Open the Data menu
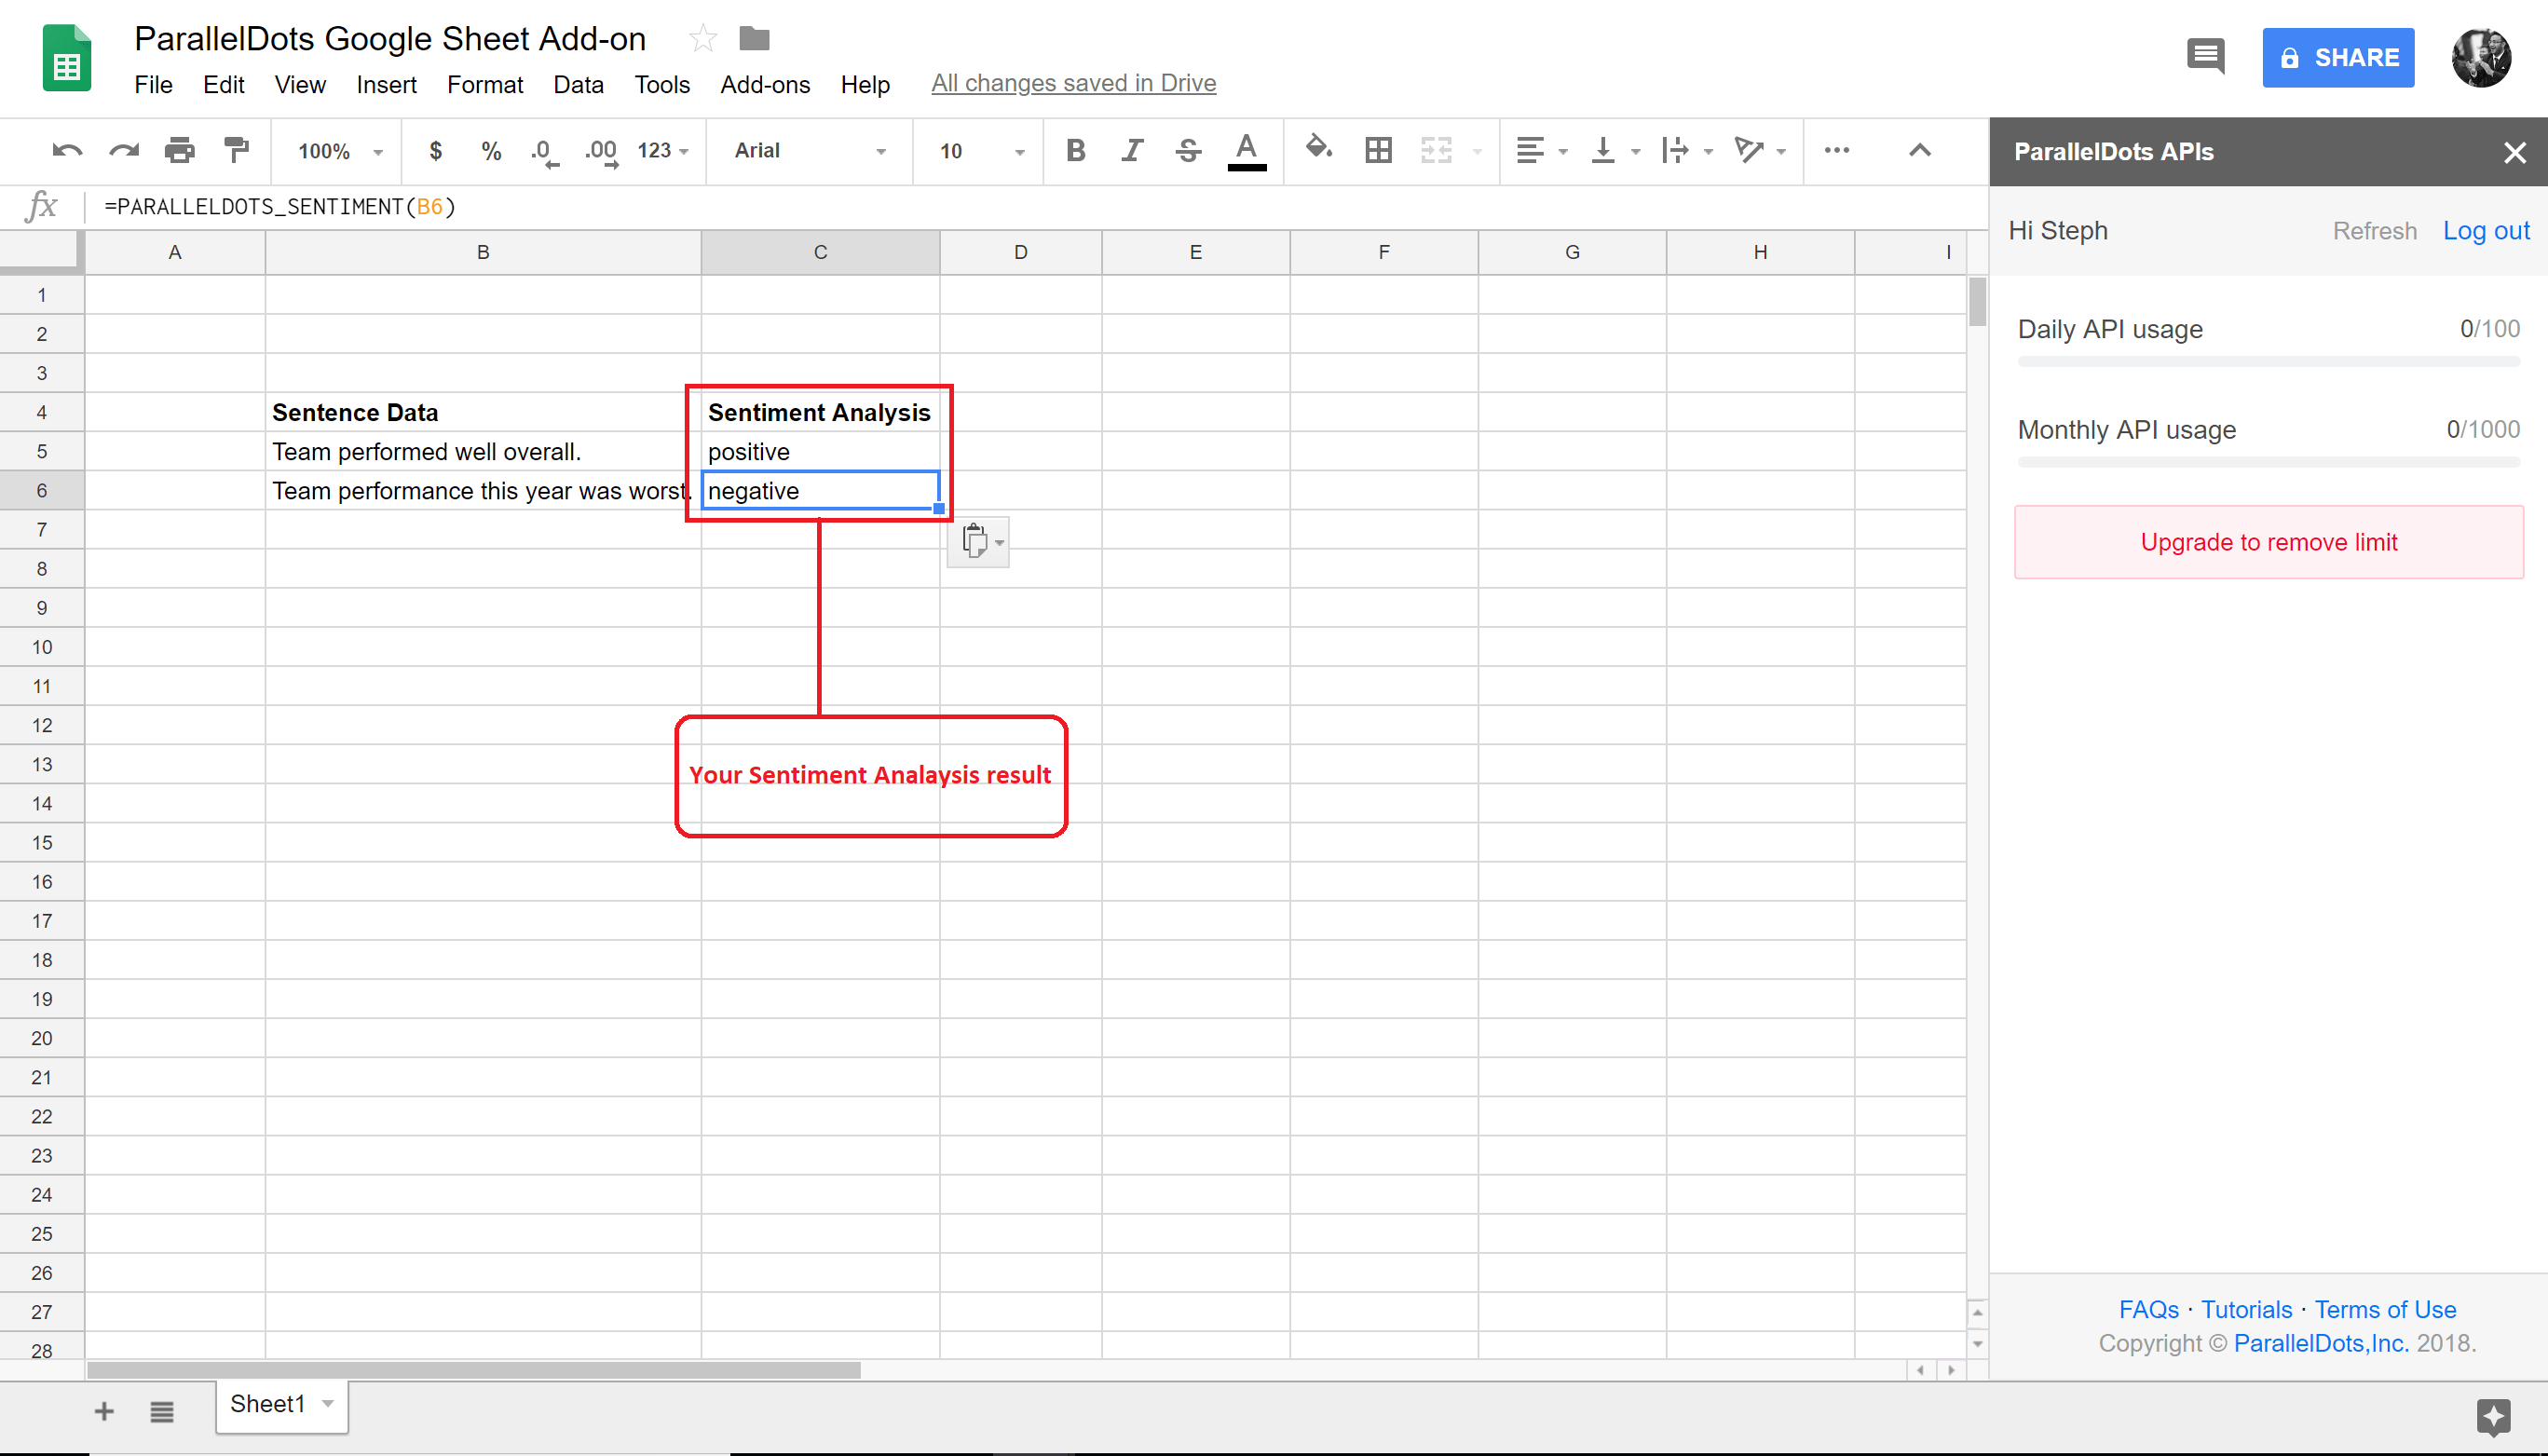 (578, 85)
